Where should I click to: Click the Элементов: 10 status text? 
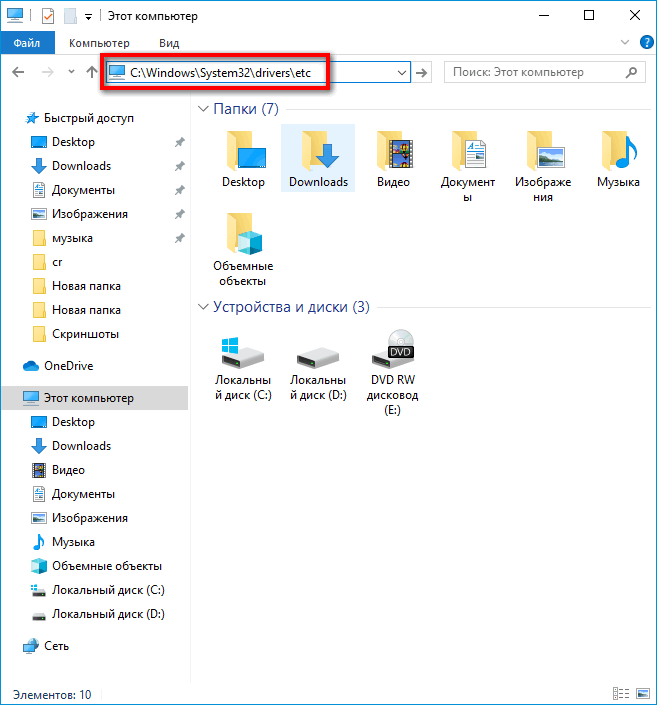coord(52,695)
